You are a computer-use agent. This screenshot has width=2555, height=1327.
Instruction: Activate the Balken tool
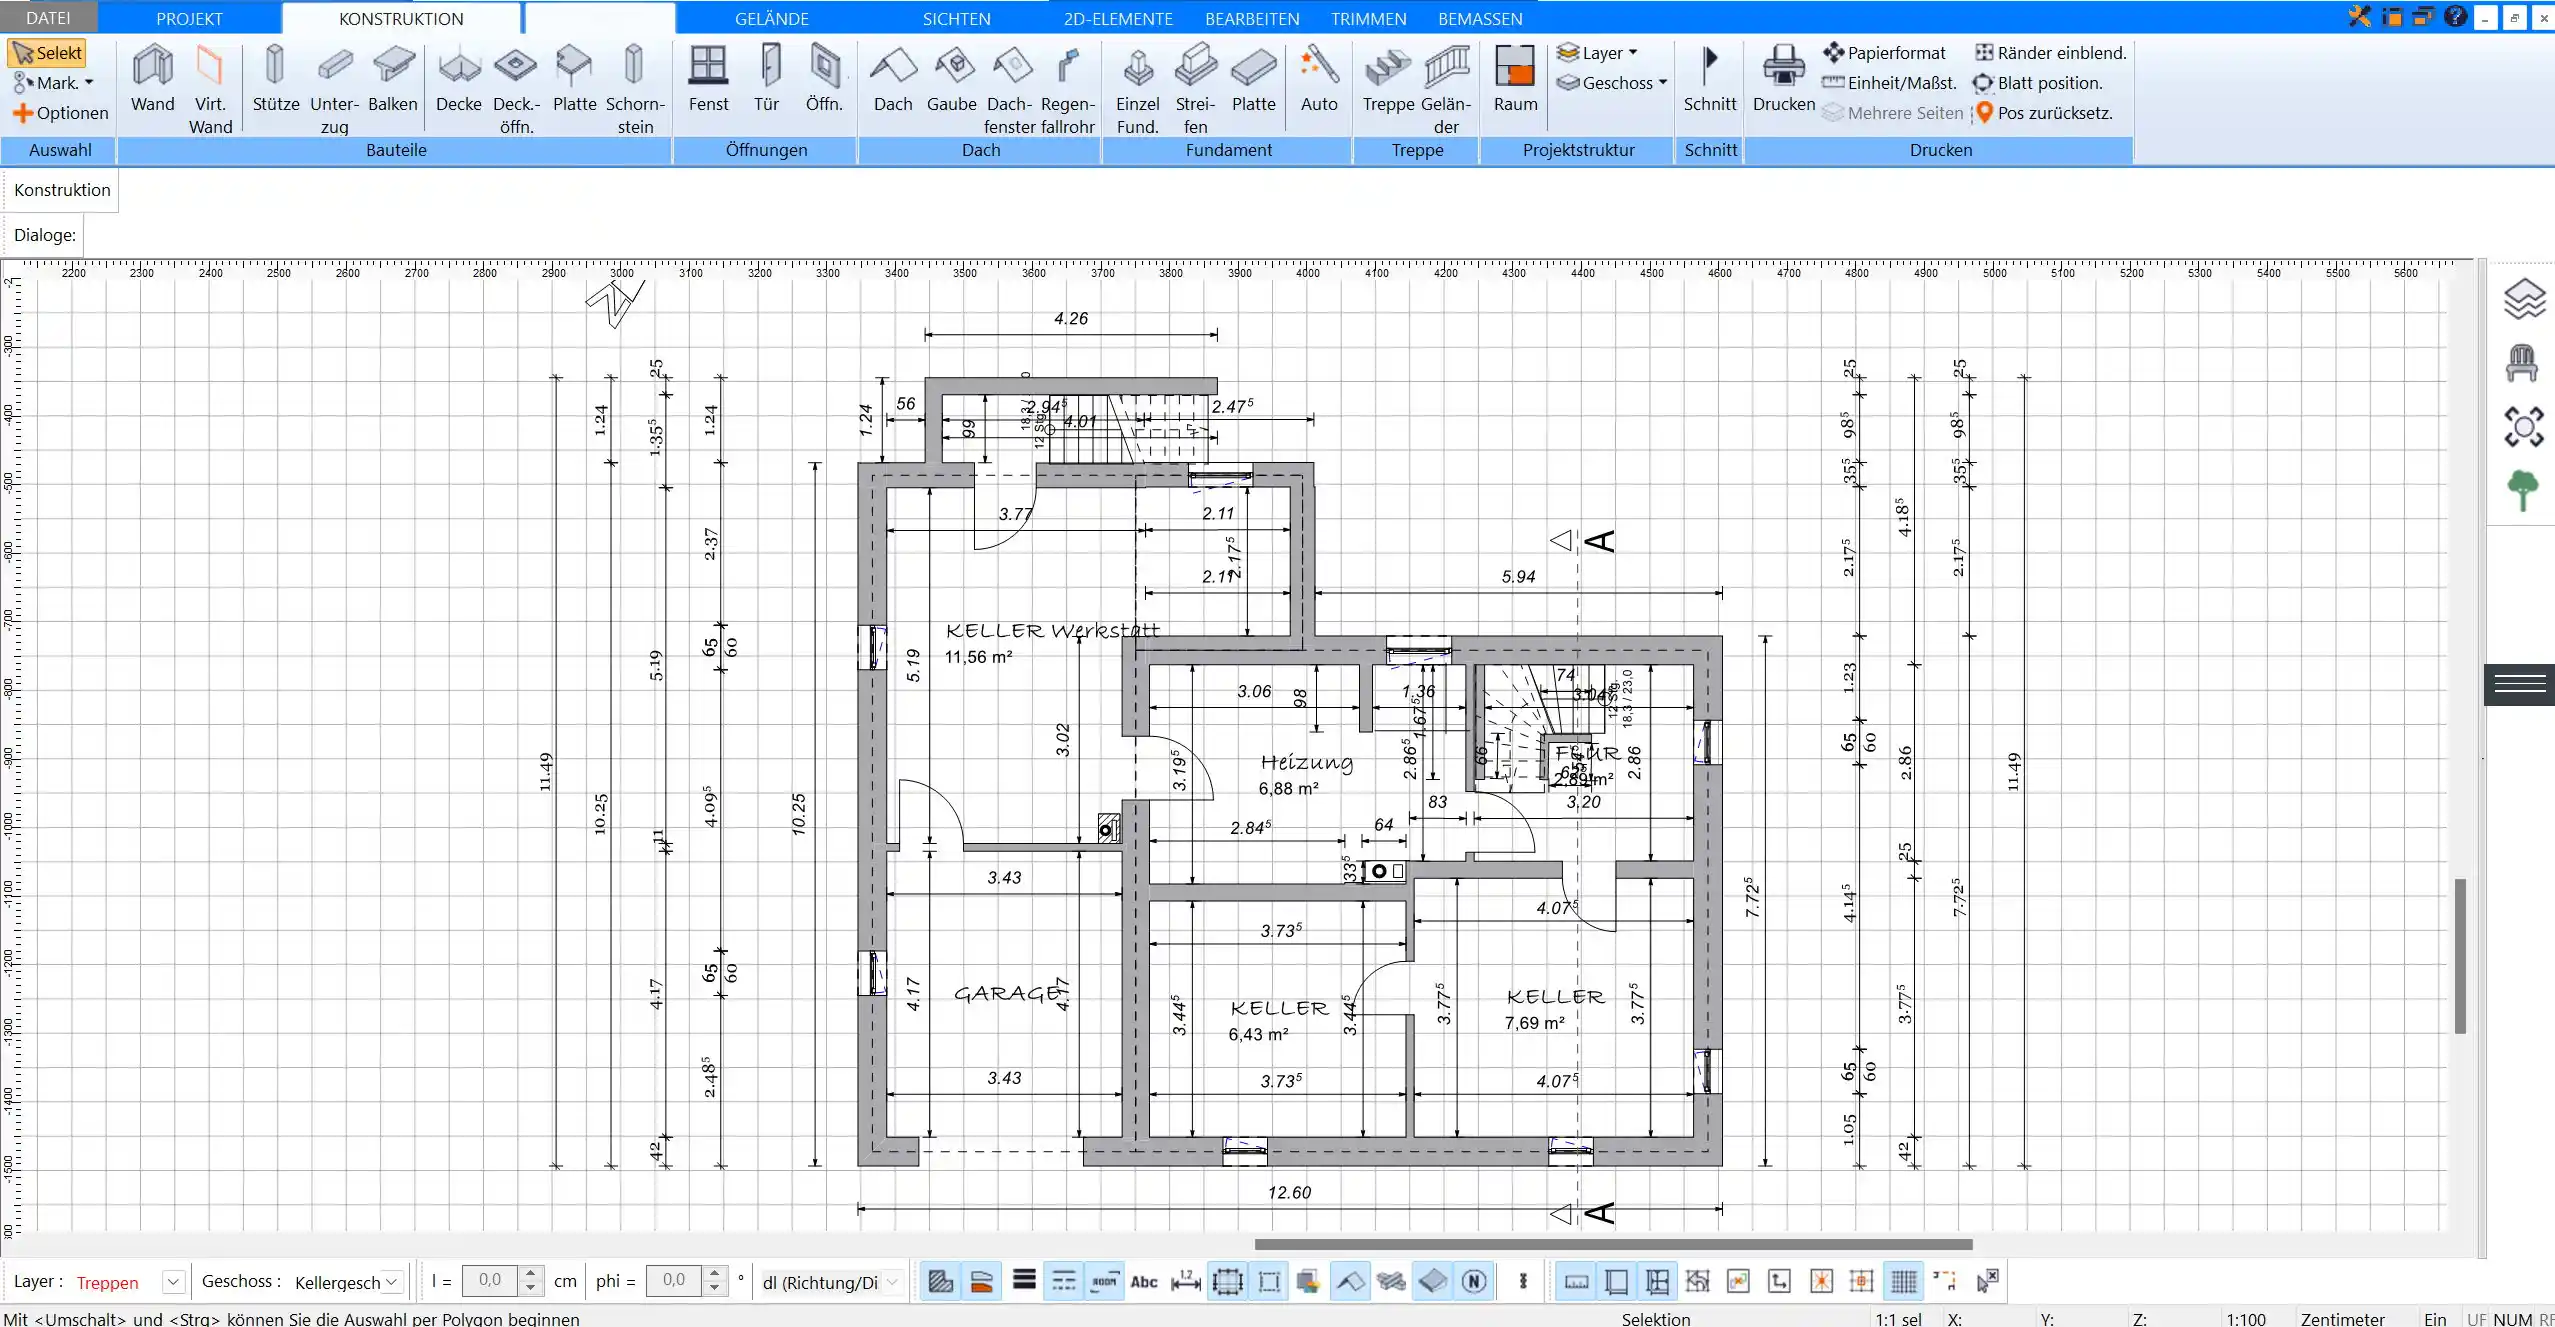pyautogui.click(x=392, y=78)
